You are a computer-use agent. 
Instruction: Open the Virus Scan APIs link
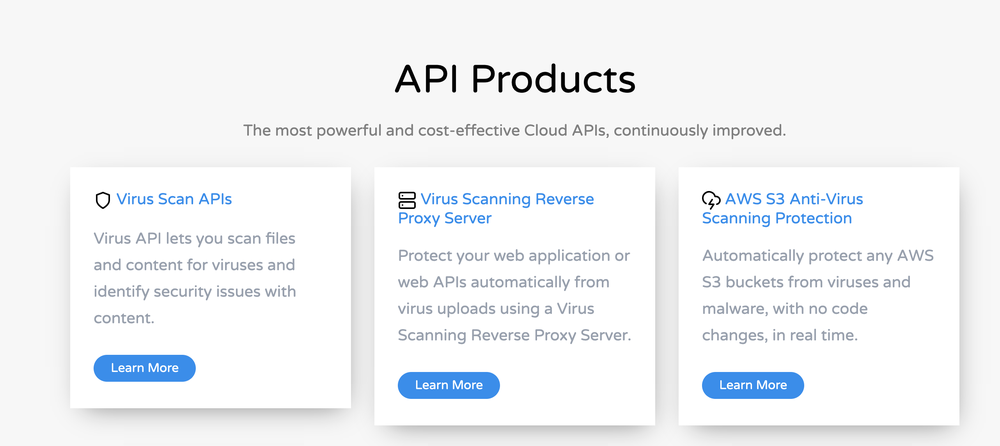(x=174, y=199)
